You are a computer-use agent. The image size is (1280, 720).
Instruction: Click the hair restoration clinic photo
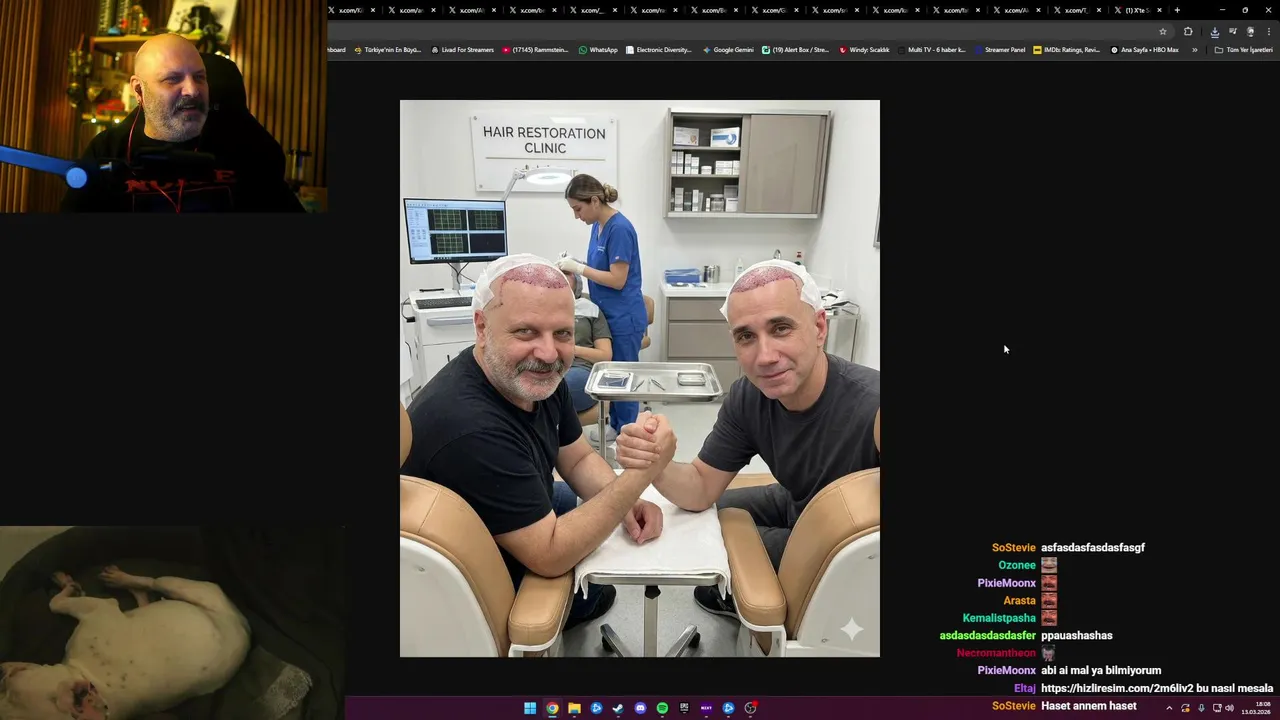click(640, 378)
